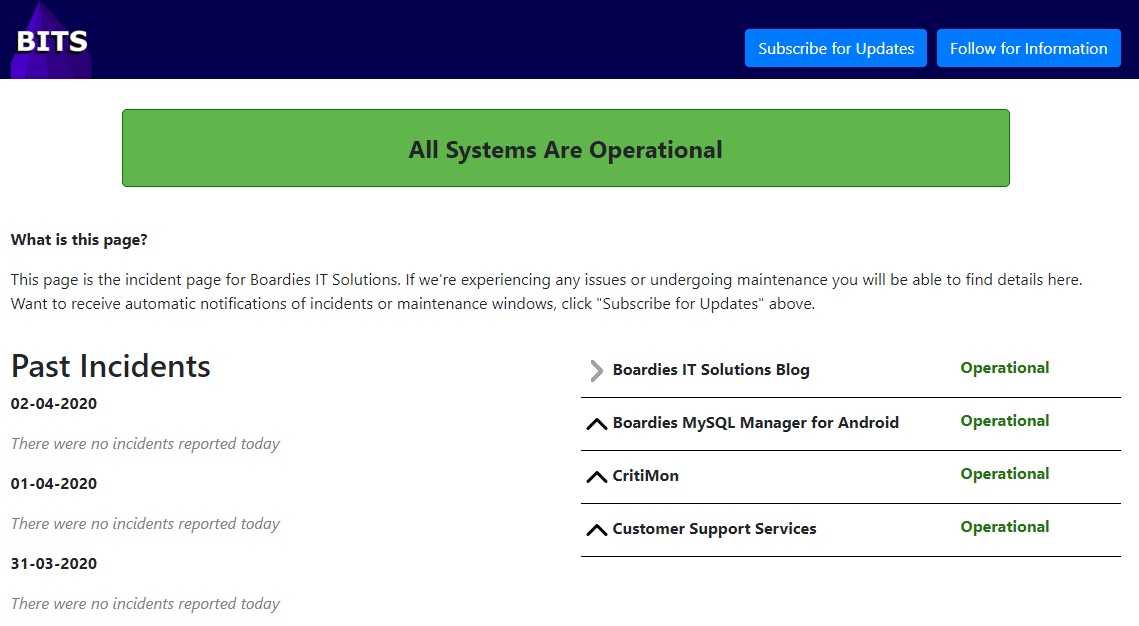Select the Boardies IT Solutions Blog label

point(710,370)
